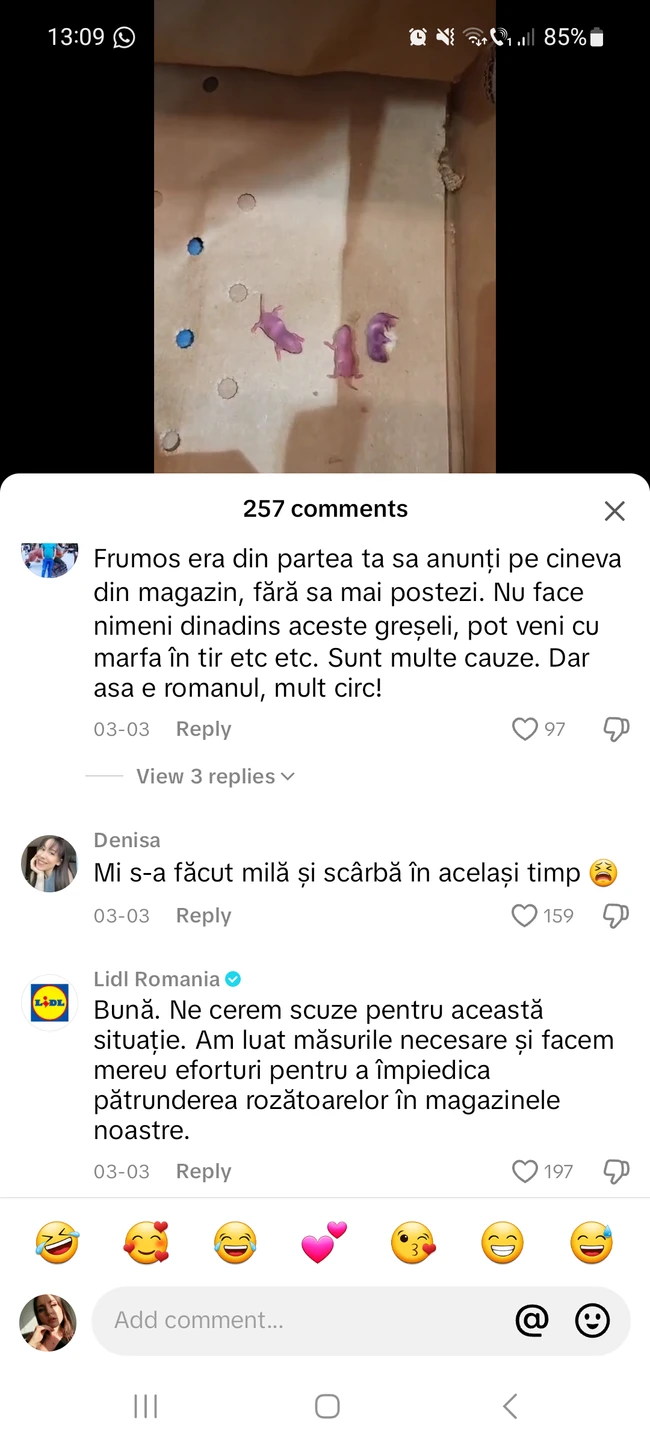Dislike the top comment about the store
The image size is (650, 1444).
click(x=616, y=729)
